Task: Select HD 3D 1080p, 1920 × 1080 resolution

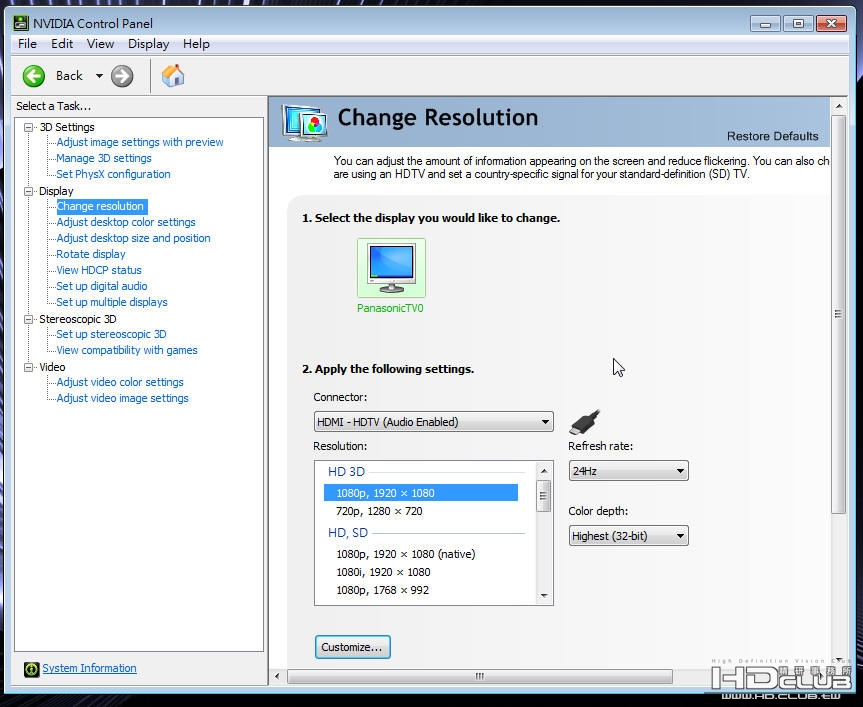Action: tap(420, 493)
